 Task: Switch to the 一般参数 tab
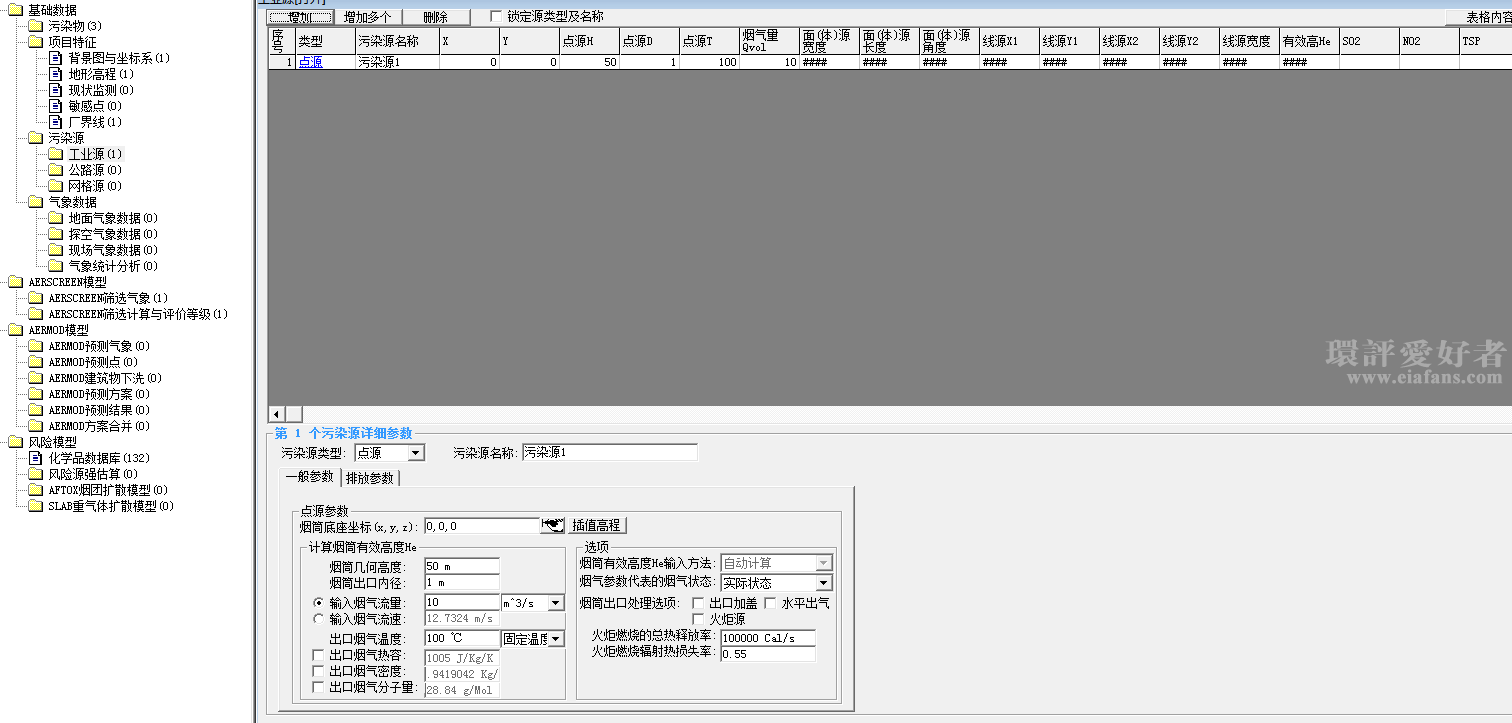pos(309,477)
